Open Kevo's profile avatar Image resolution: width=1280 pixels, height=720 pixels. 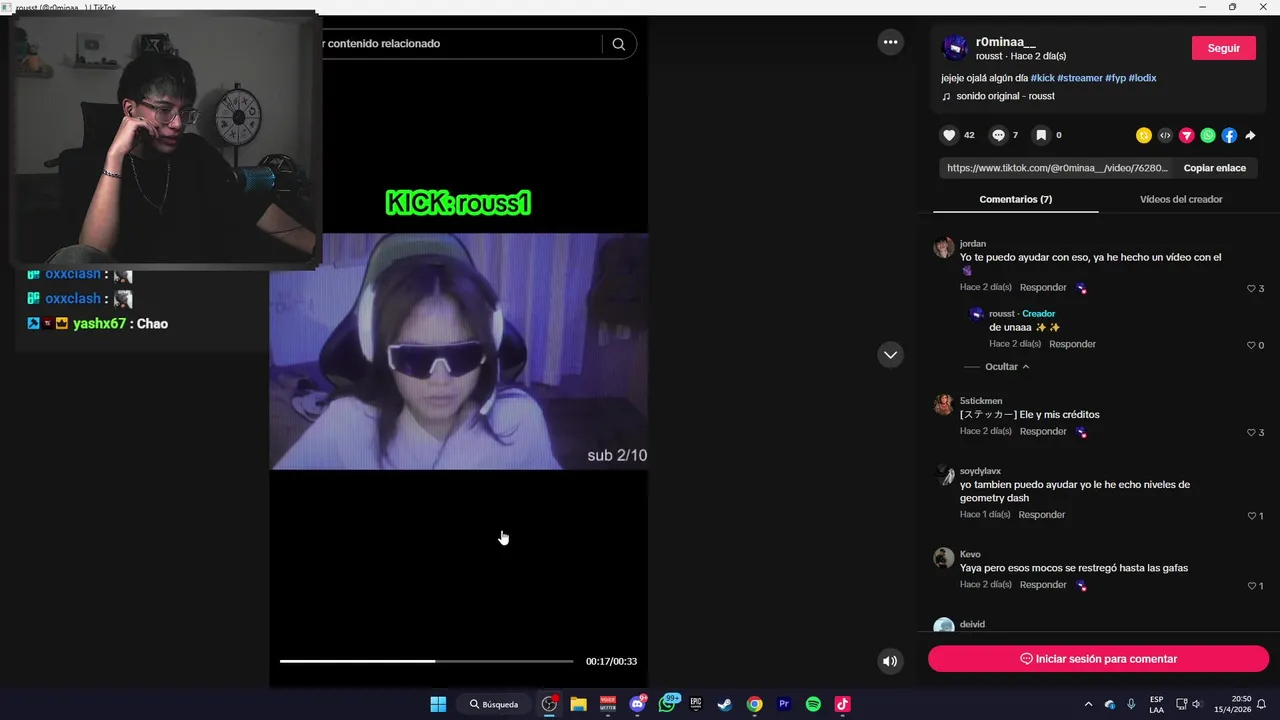coord(944,558)
